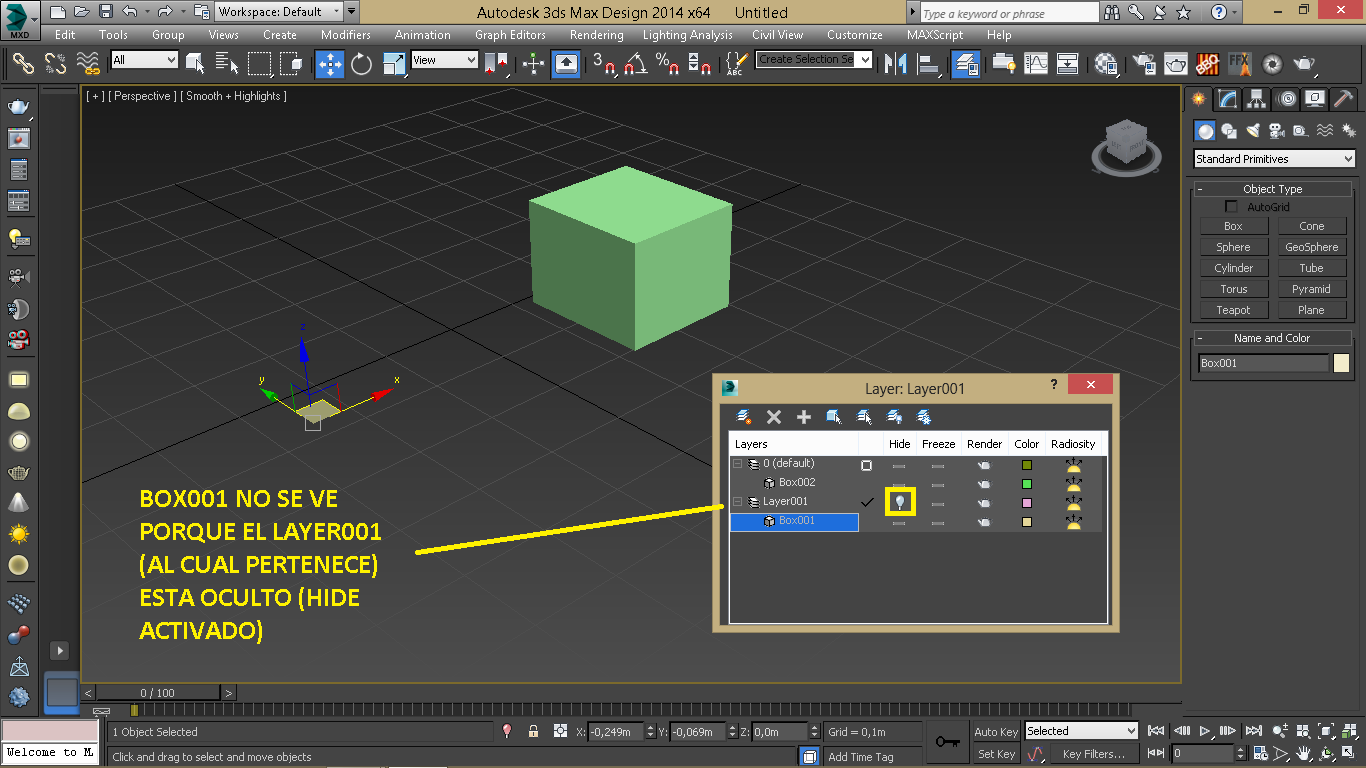The image size is (1366, 768).
Task: Open the Lighting Analysis menu
Action: [688, 35]
